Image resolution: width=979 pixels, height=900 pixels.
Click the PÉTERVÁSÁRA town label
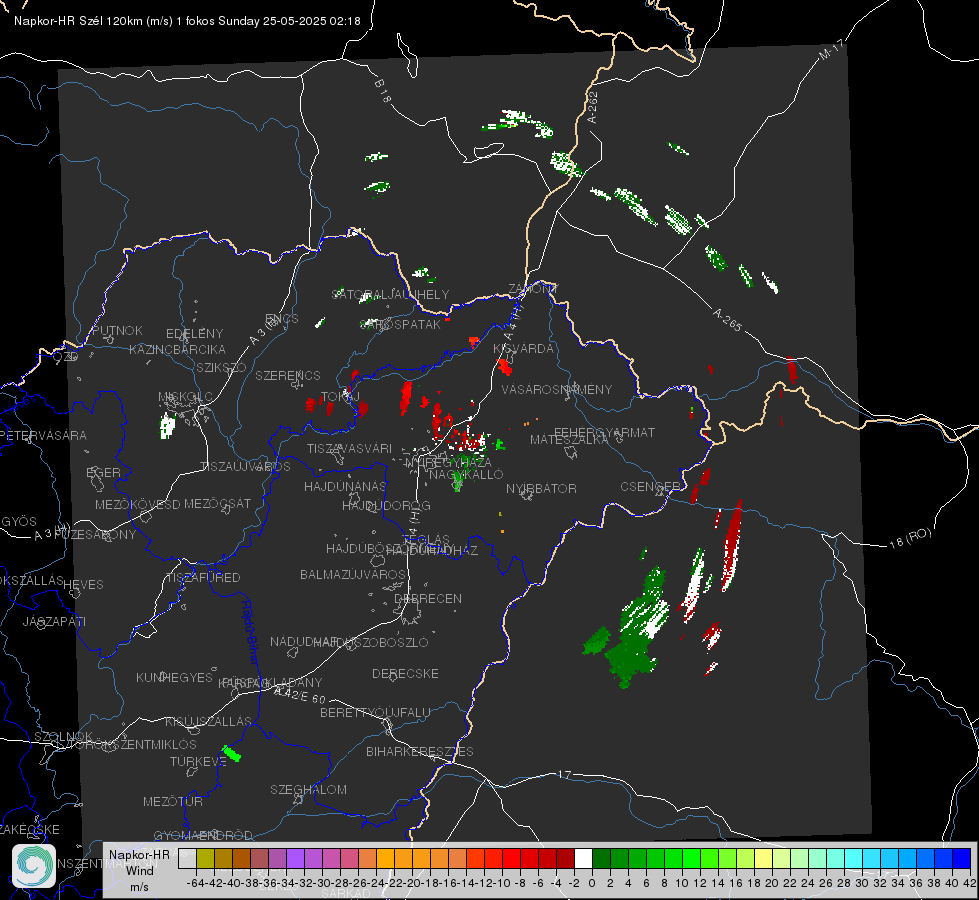pyautogui.click(x=44, y=435)
